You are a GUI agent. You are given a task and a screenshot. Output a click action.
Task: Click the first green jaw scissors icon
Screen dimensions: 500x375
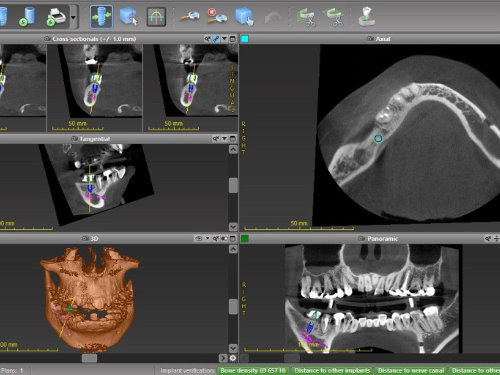tap(307, 17)
